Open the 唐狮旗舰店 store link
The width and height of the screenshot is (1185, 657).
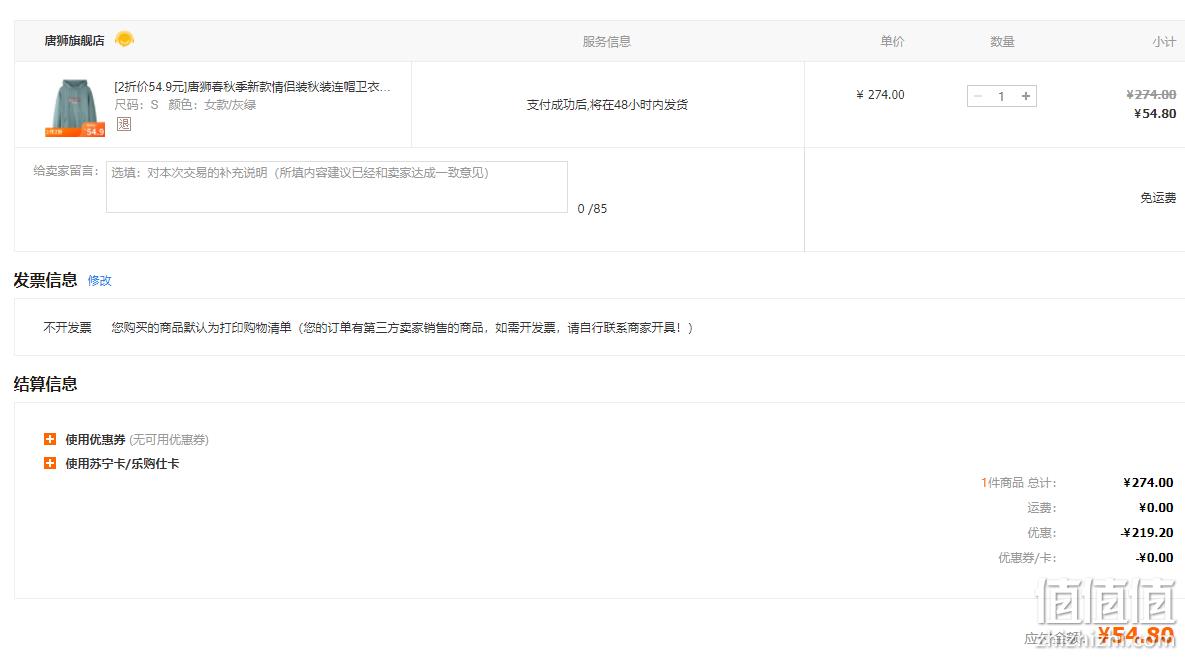click(74, 41)
